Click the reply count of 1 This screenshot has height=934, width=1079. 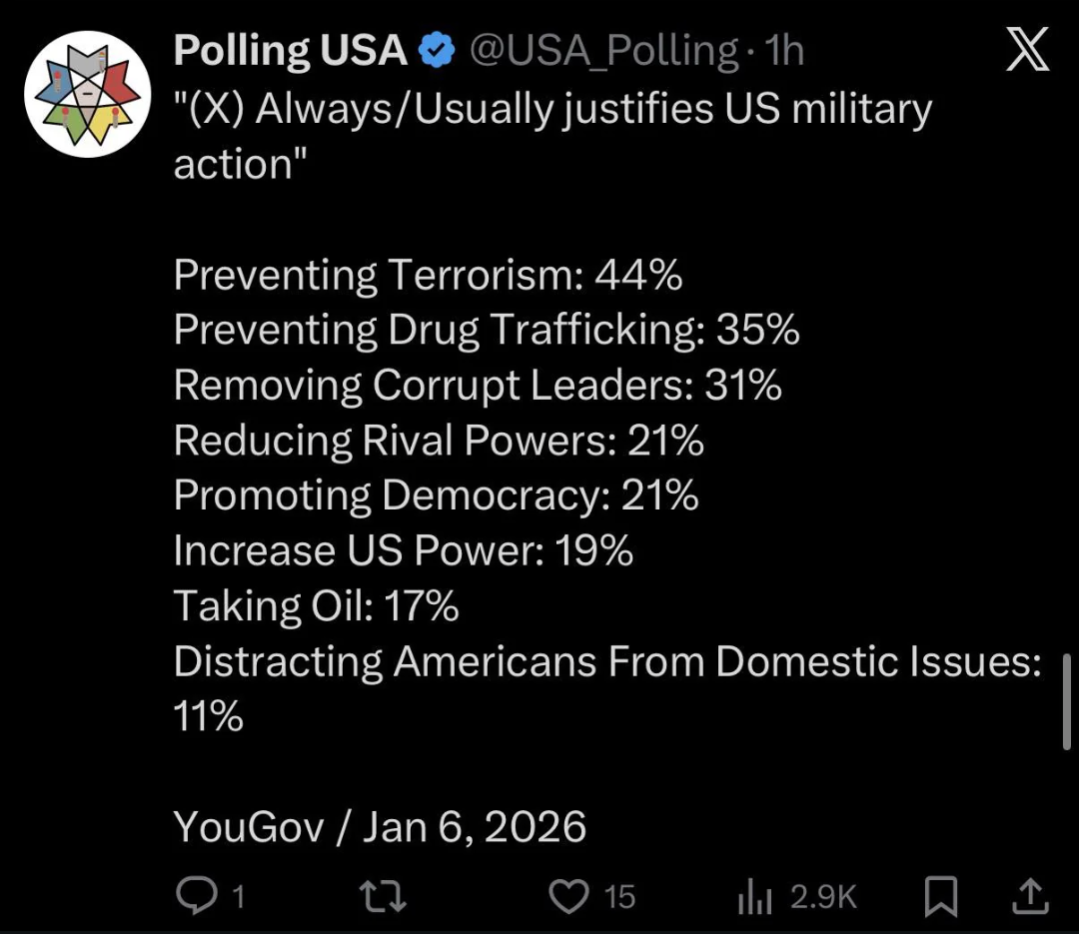(x=238, y=896)
